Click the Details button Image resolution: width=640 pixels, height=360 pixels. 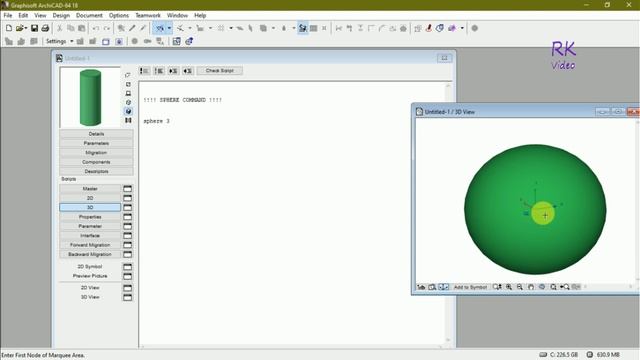coord(96,134)
